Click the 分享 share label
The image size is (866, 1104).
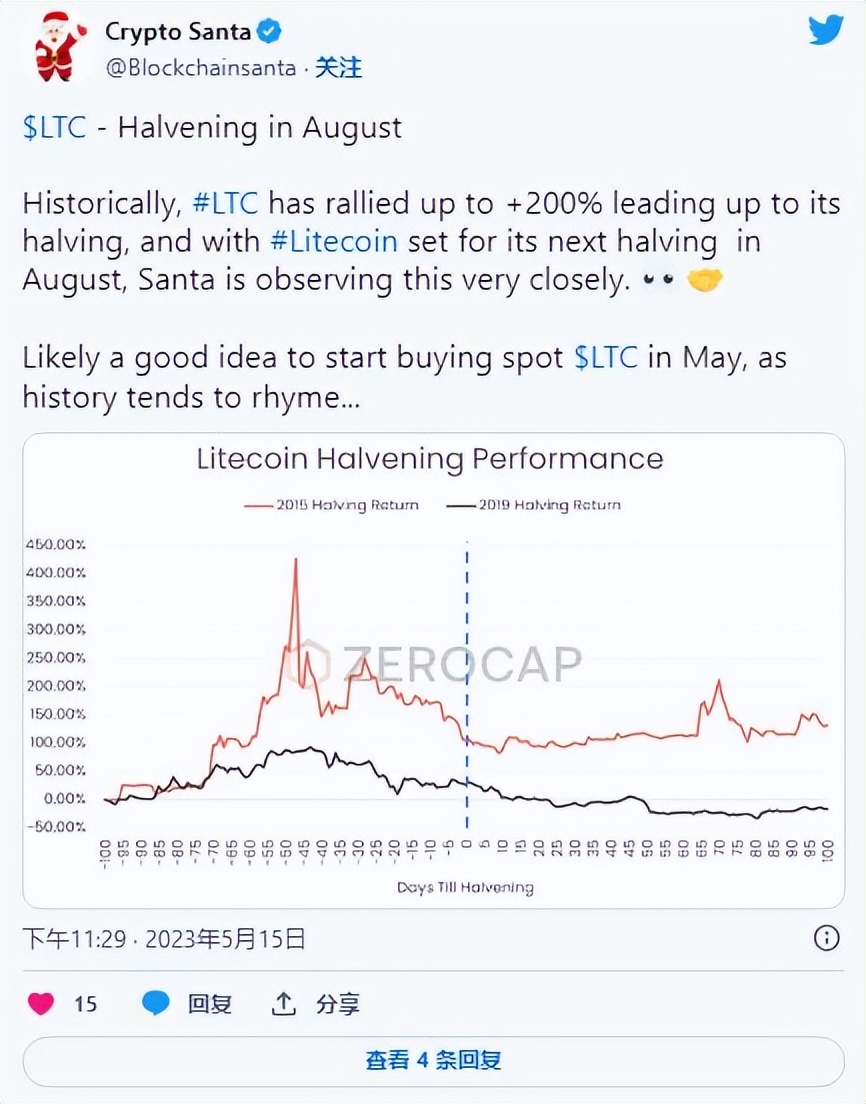pos(338,1003)
